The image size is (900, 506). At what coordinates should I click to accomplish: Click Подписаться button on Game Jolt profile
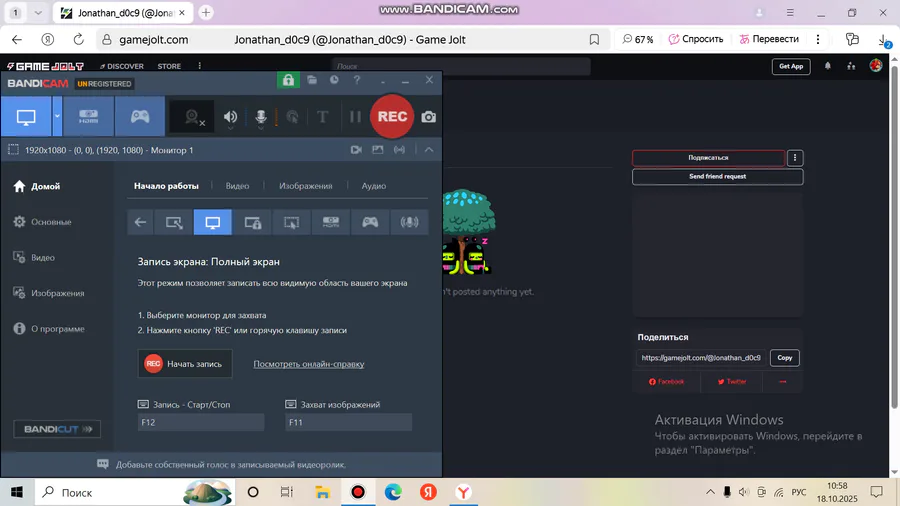(x=708, y=158)
